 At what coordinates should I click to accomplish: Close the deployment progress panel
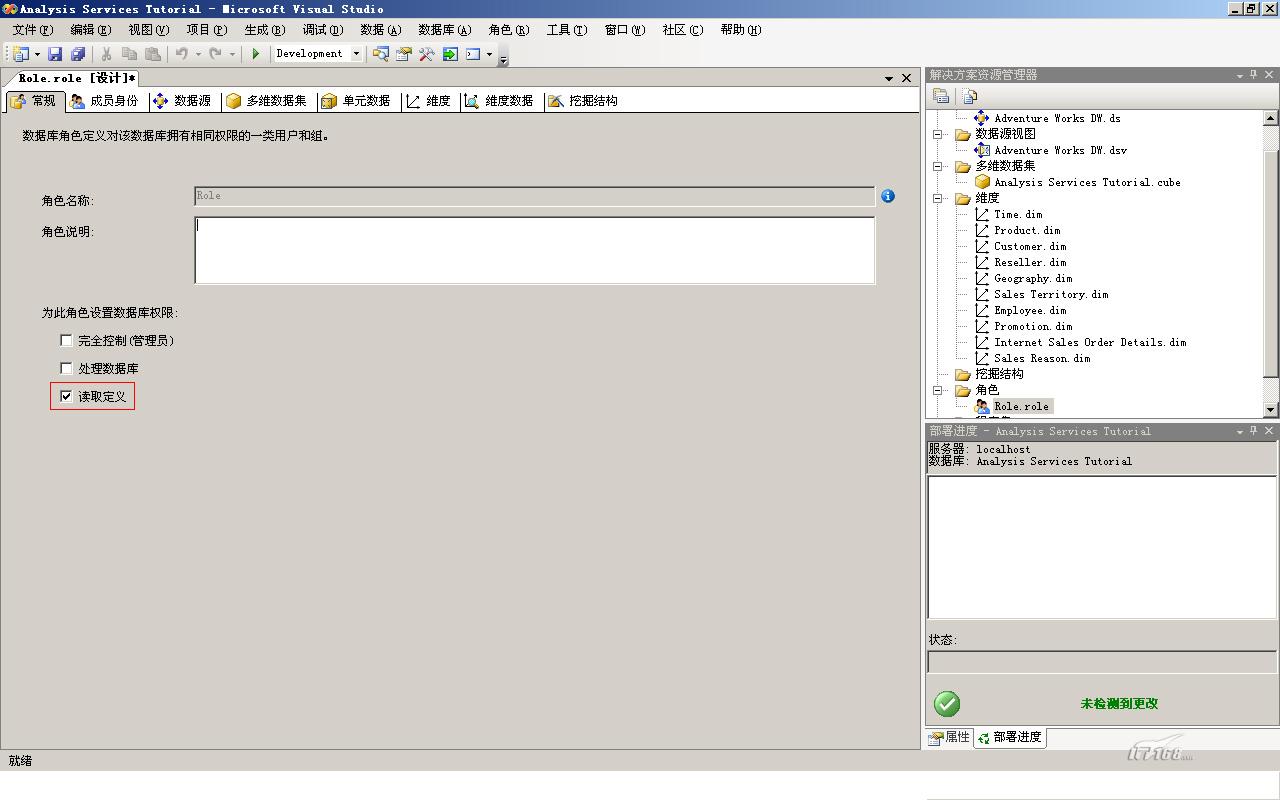click(1270, 431)
